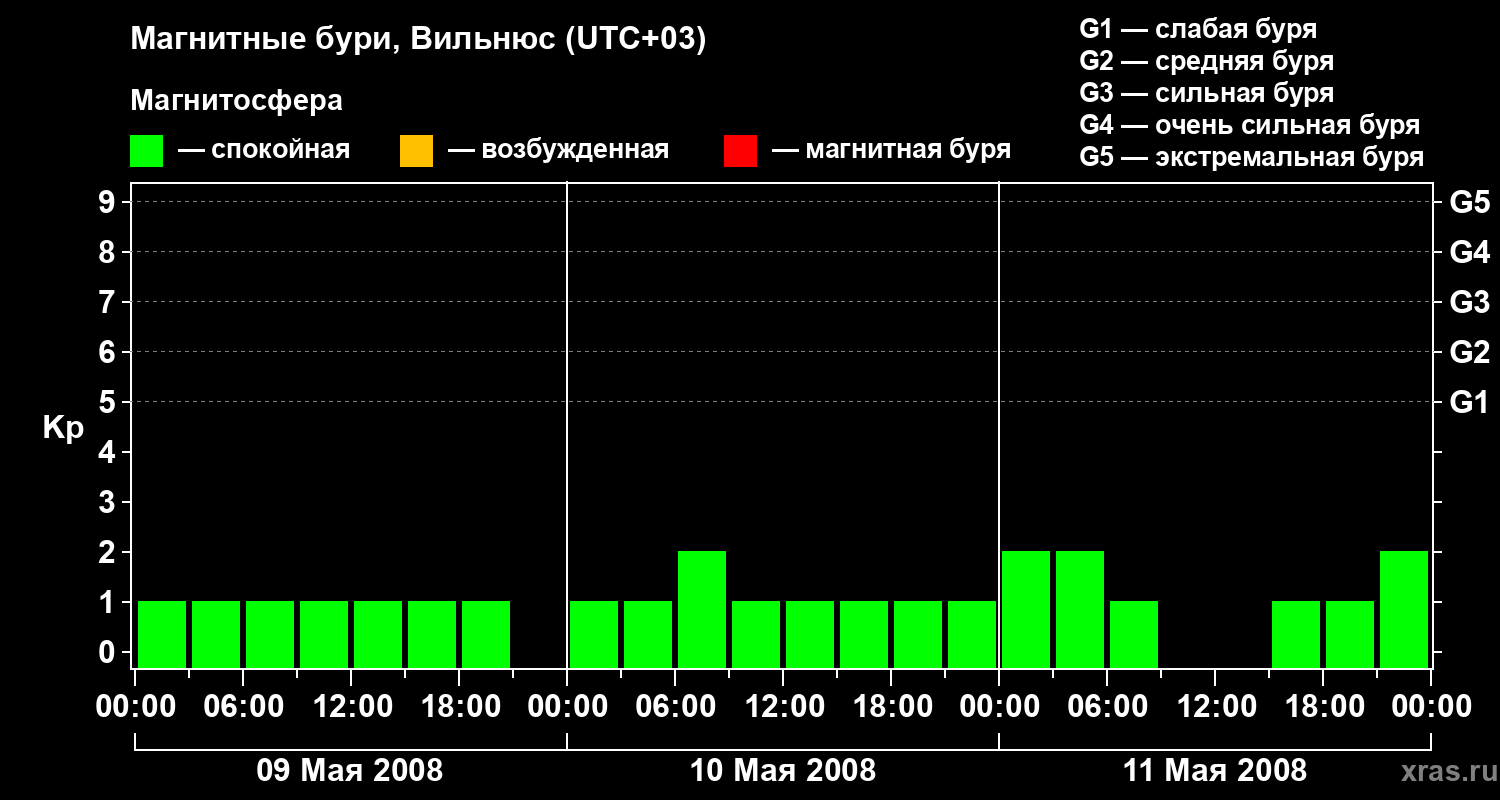1500x800 pixels.
Task: Click the 12:00 time label for 09 Мая
Action: pos(351,707)
